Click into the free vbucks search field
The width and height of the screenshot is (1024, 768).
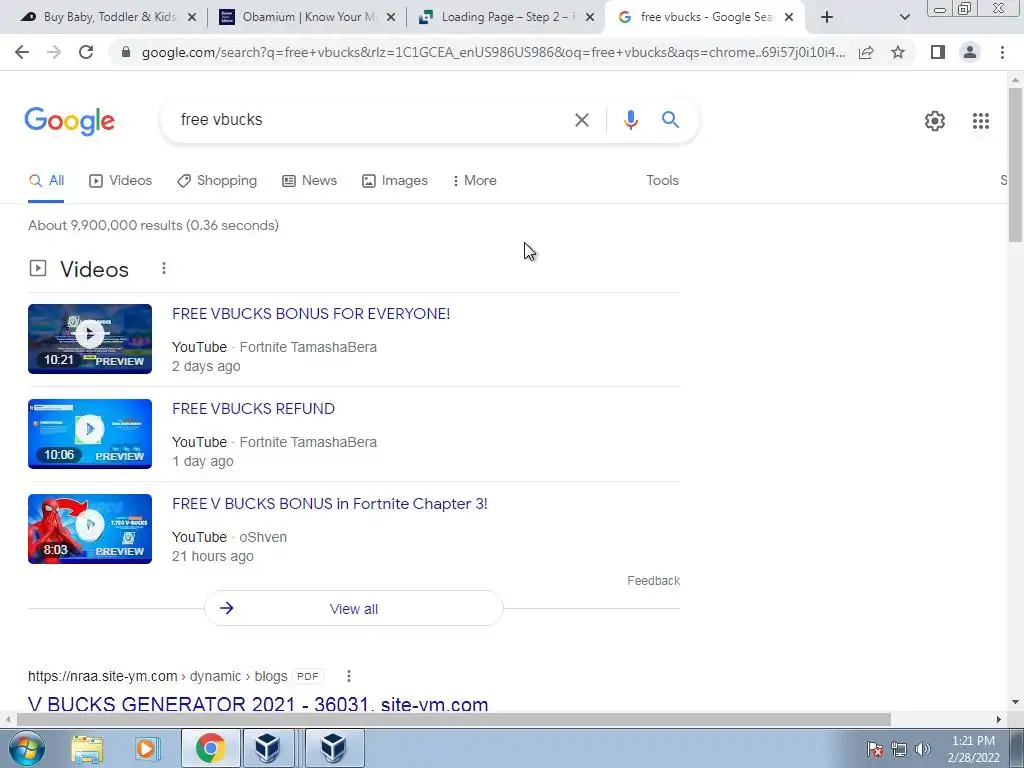point(372,120)
